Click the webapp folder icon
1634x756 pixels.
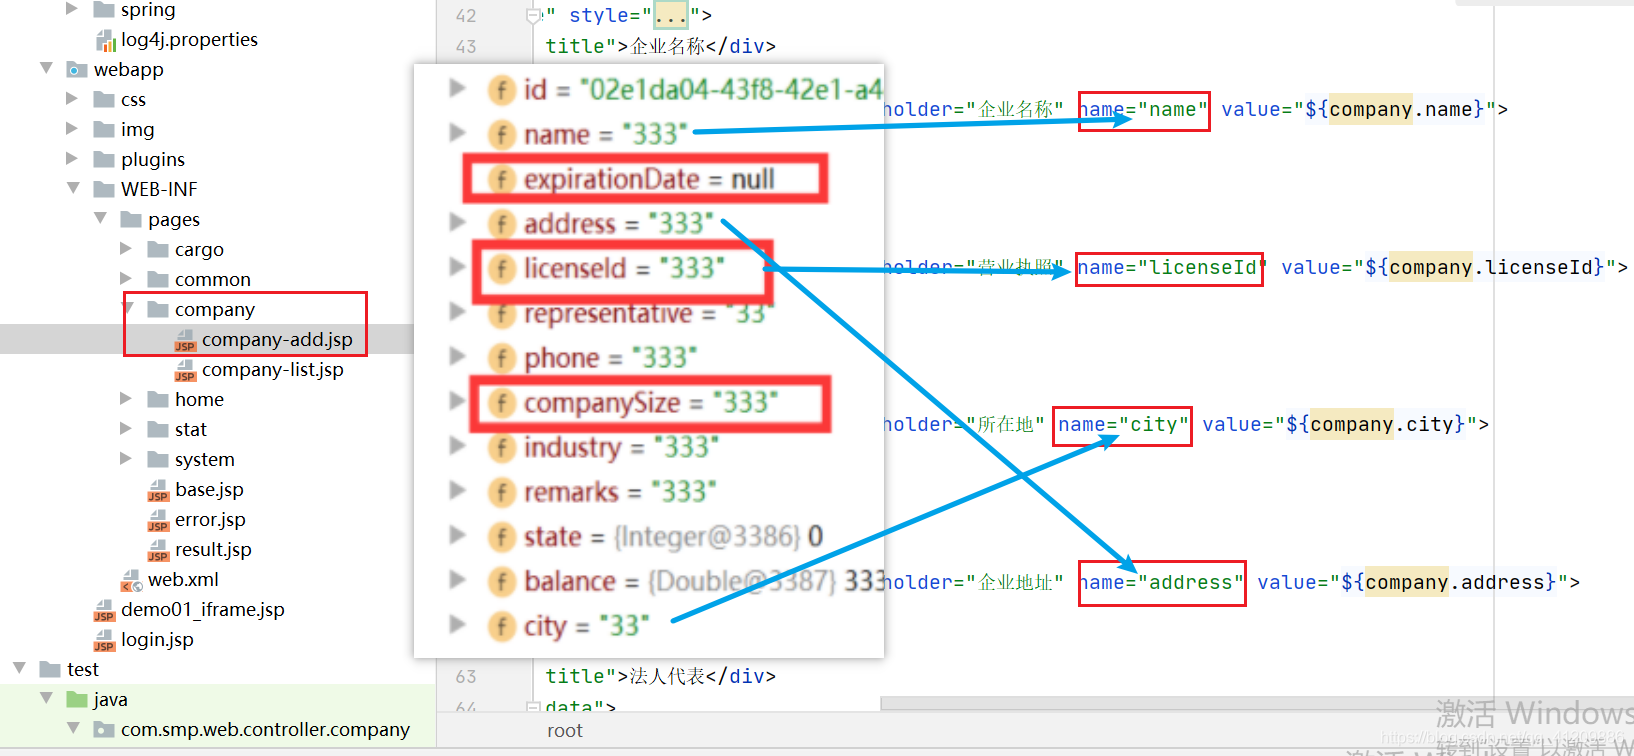pos(77,69)
